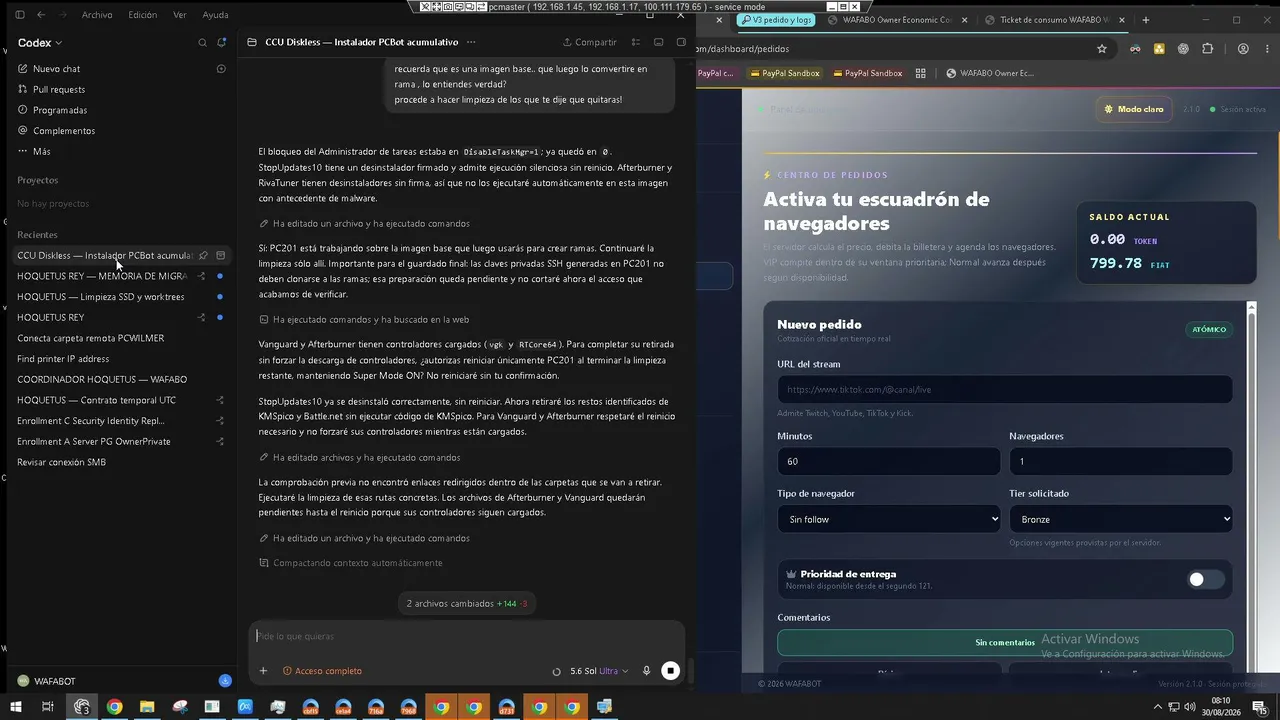This screenshot has width=1280, height=720.
Task: Start a Nuevo chat
Action: [x=56, y=69]
